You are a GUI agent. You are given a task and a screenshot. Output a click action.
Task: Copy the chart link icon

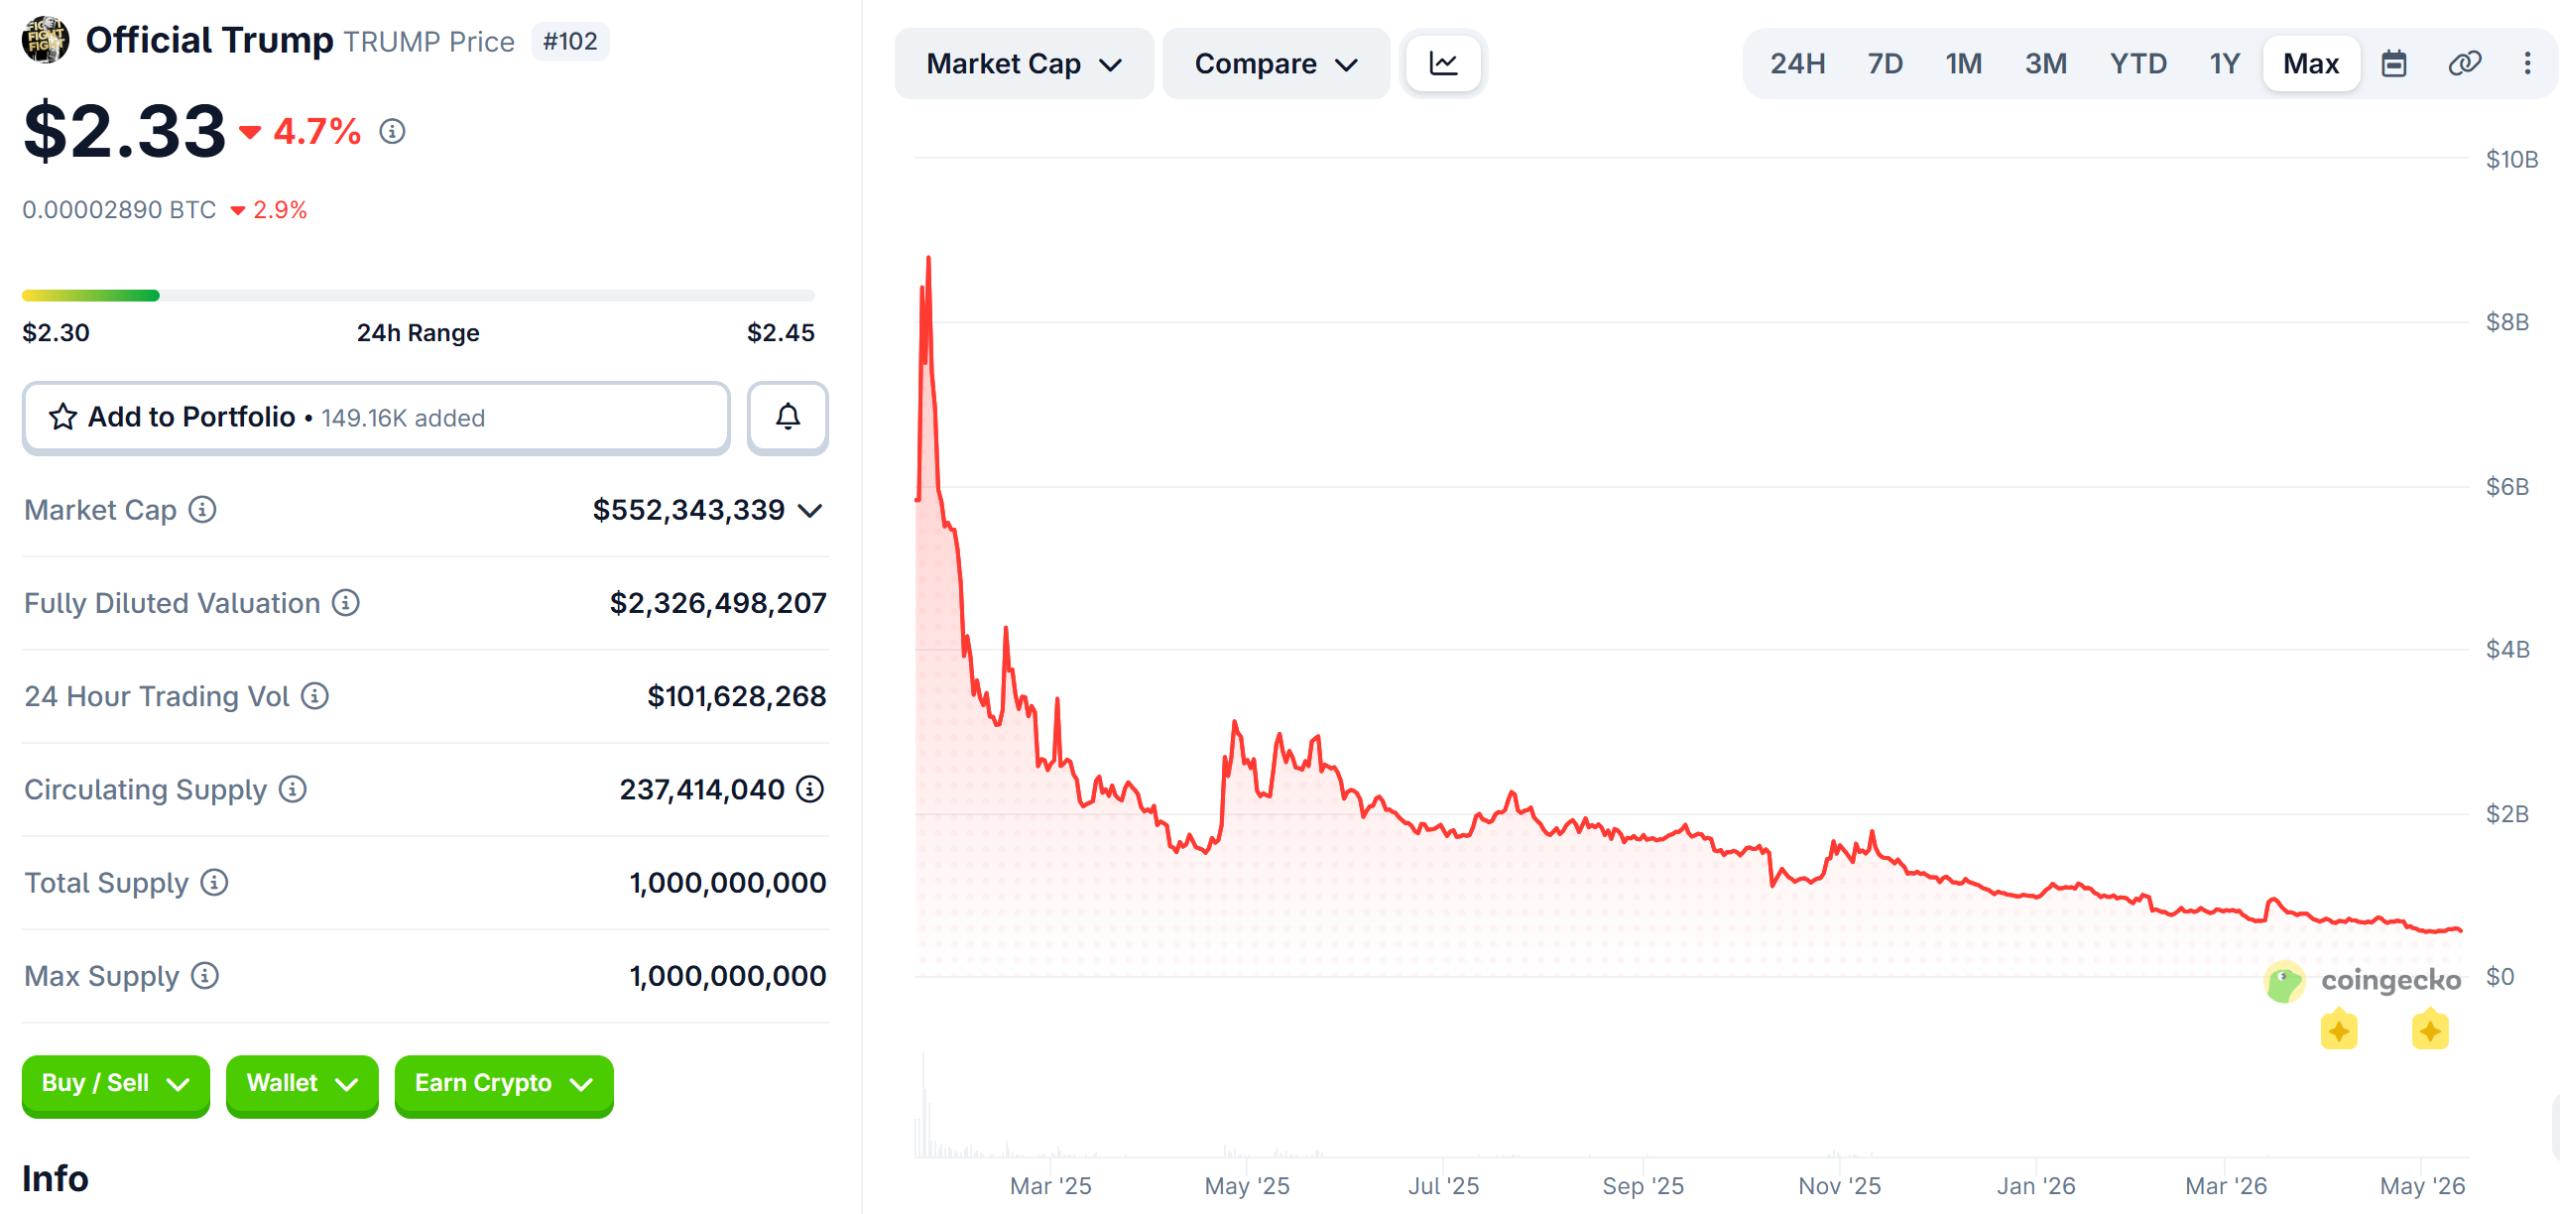2465,64
